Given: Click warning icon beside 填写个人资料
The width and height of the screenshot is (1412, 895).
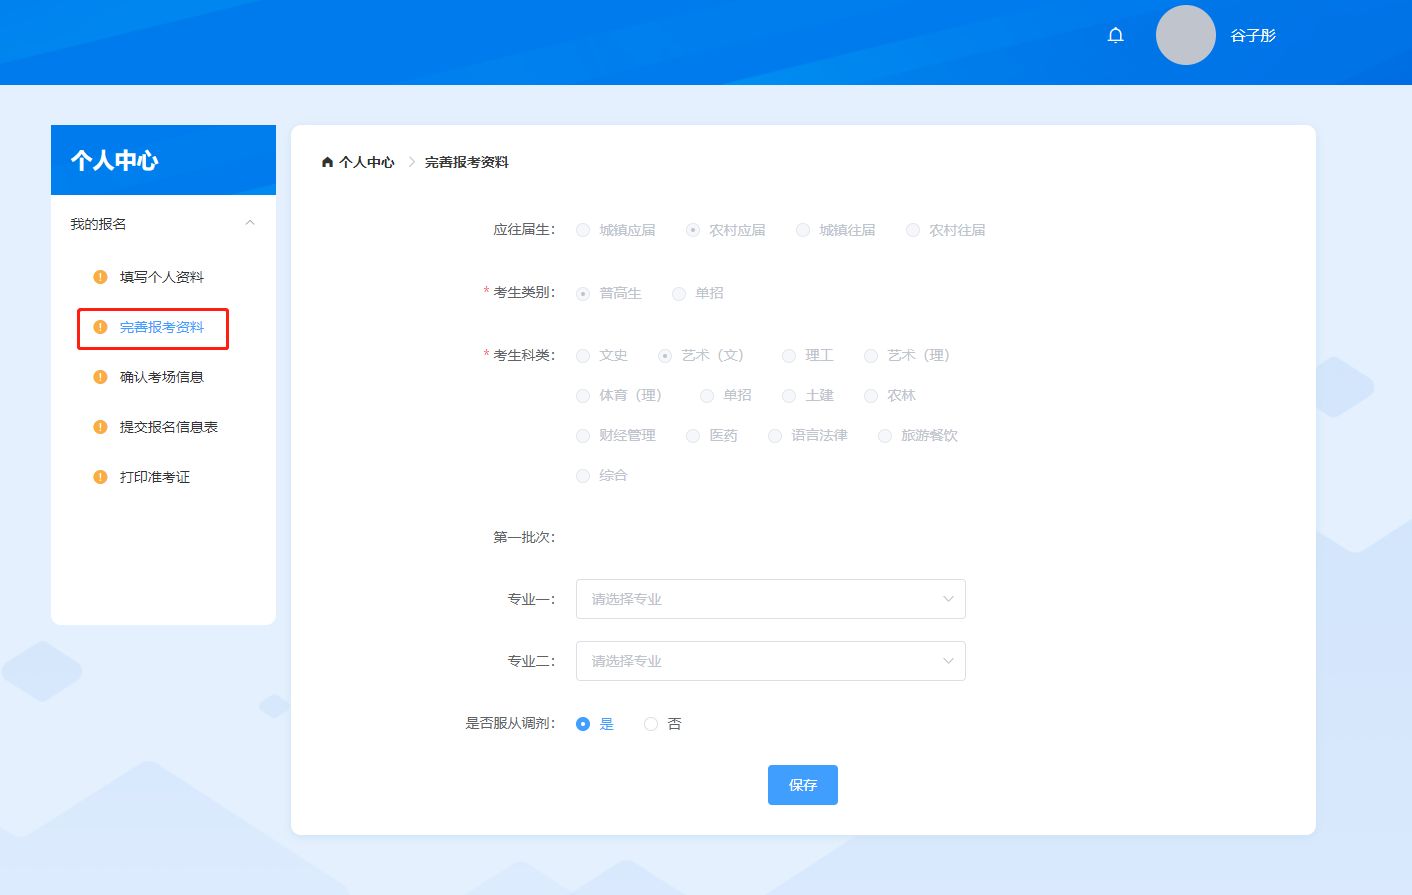Looking at the screenshot, I should point(100,277).
